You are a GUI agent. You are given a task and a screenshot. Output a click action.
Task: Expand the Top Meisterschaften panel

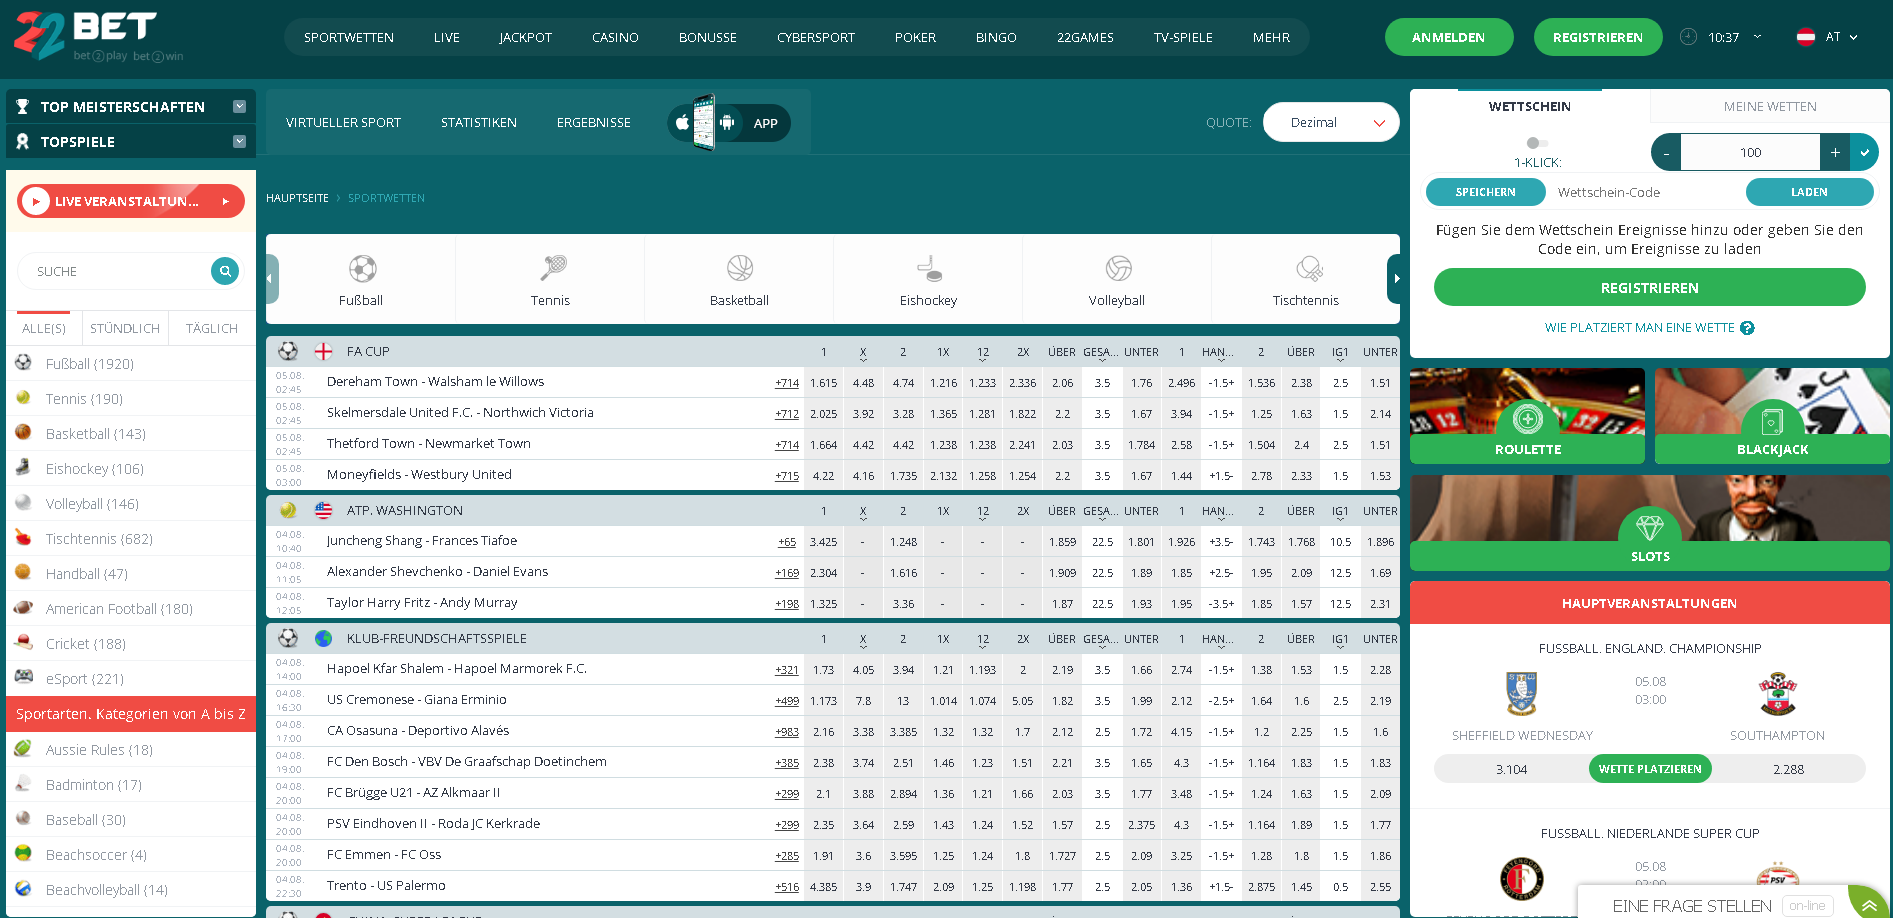coord(239,107)
